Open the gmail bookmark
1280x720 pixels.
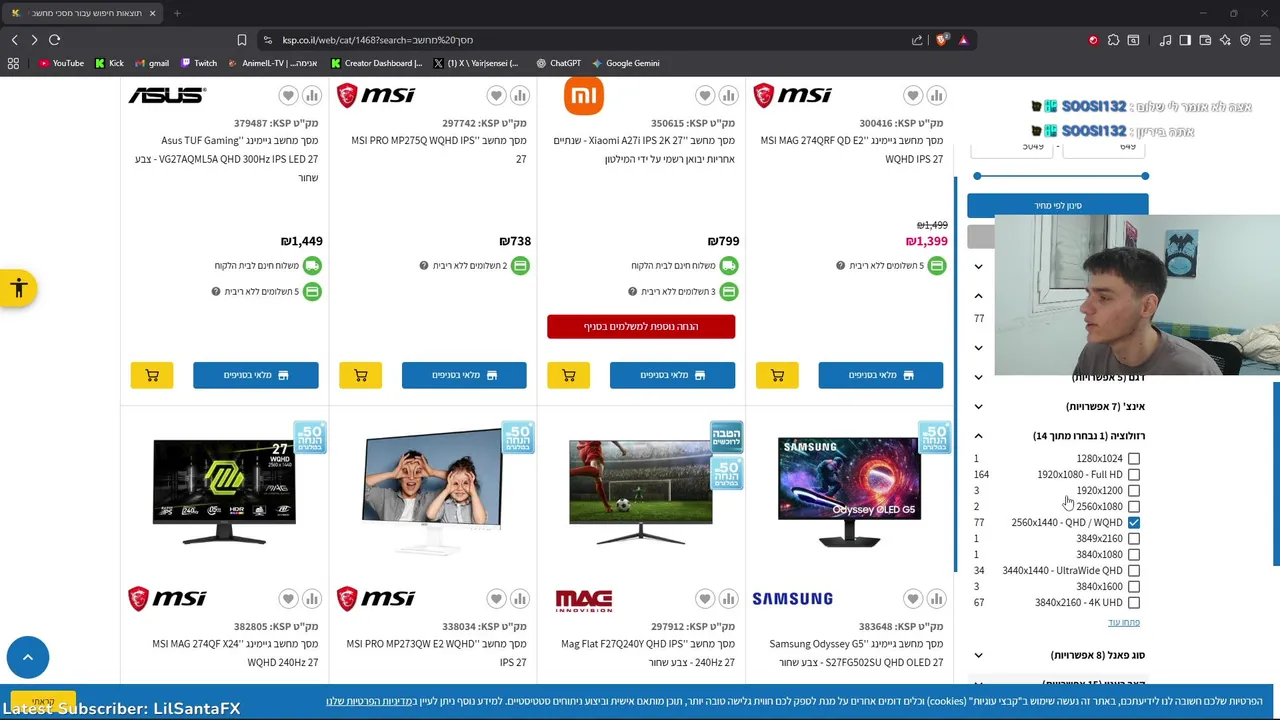point(152,63)
